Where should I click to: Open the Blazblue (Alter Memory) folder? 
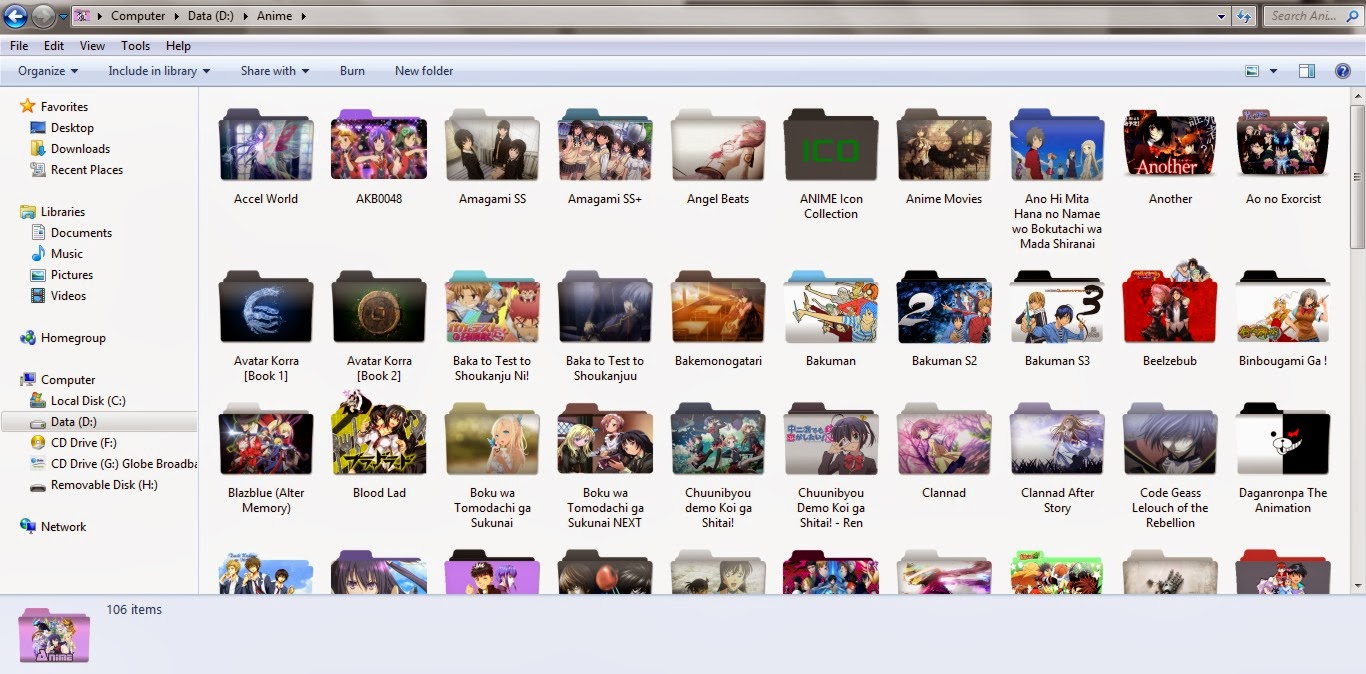pos(266,439)
